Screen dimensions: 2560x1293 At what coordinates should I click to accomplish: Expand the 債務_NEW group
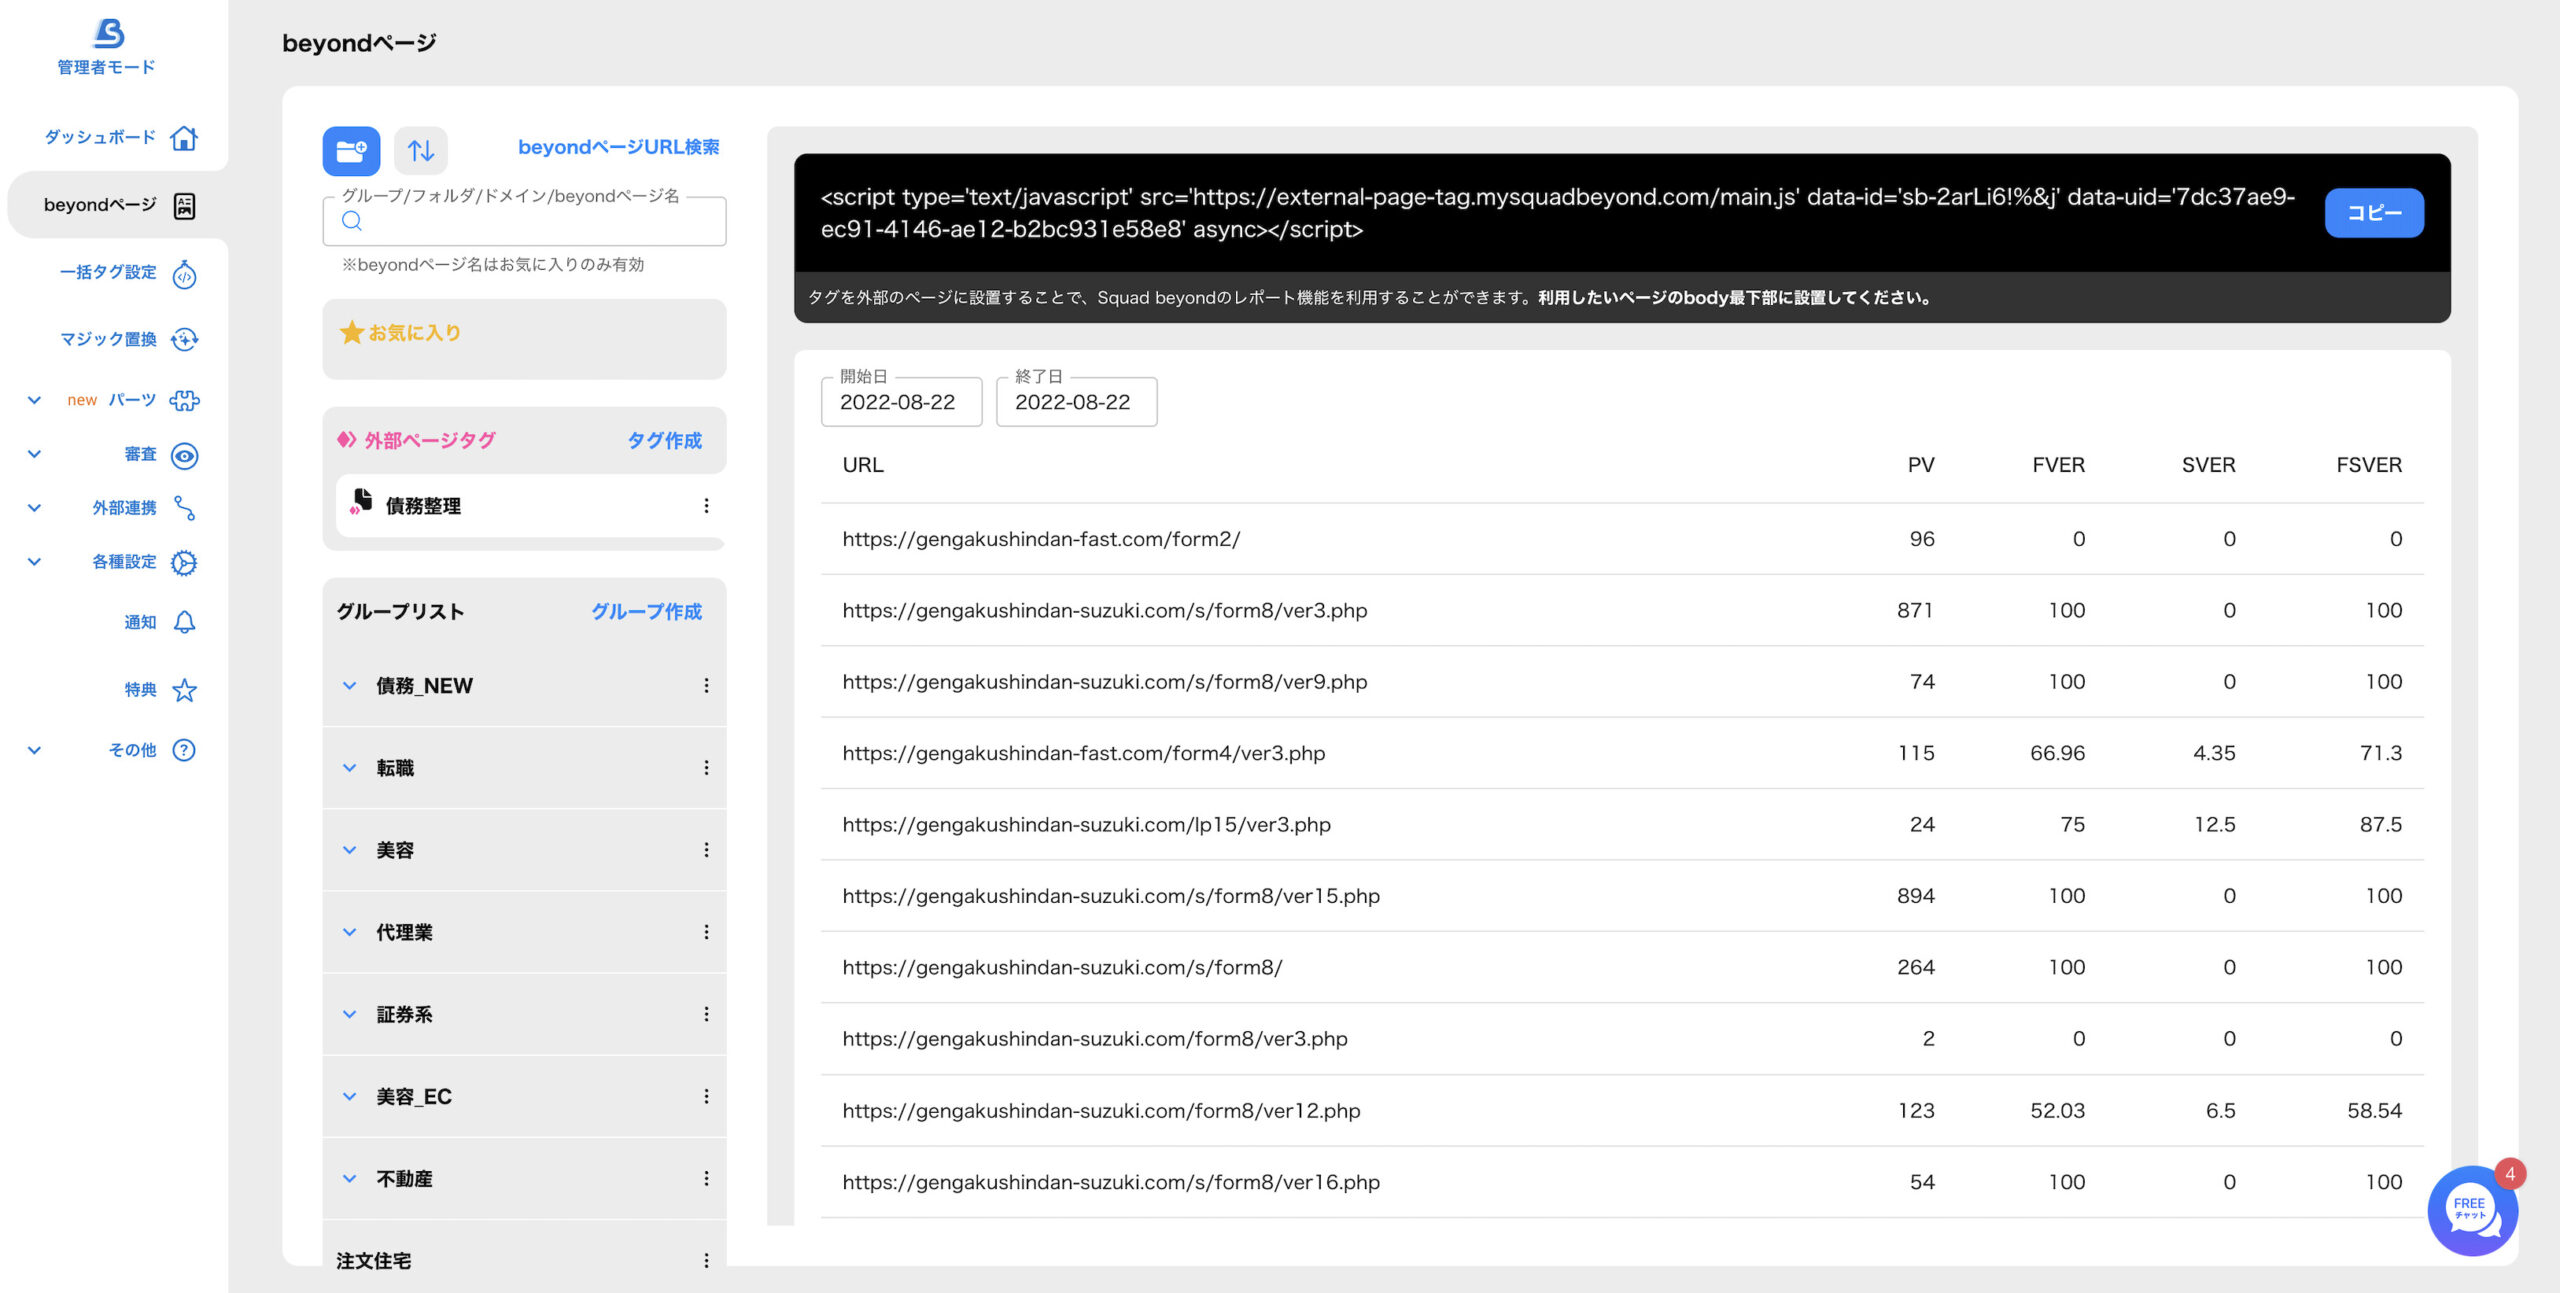point(349,686)
